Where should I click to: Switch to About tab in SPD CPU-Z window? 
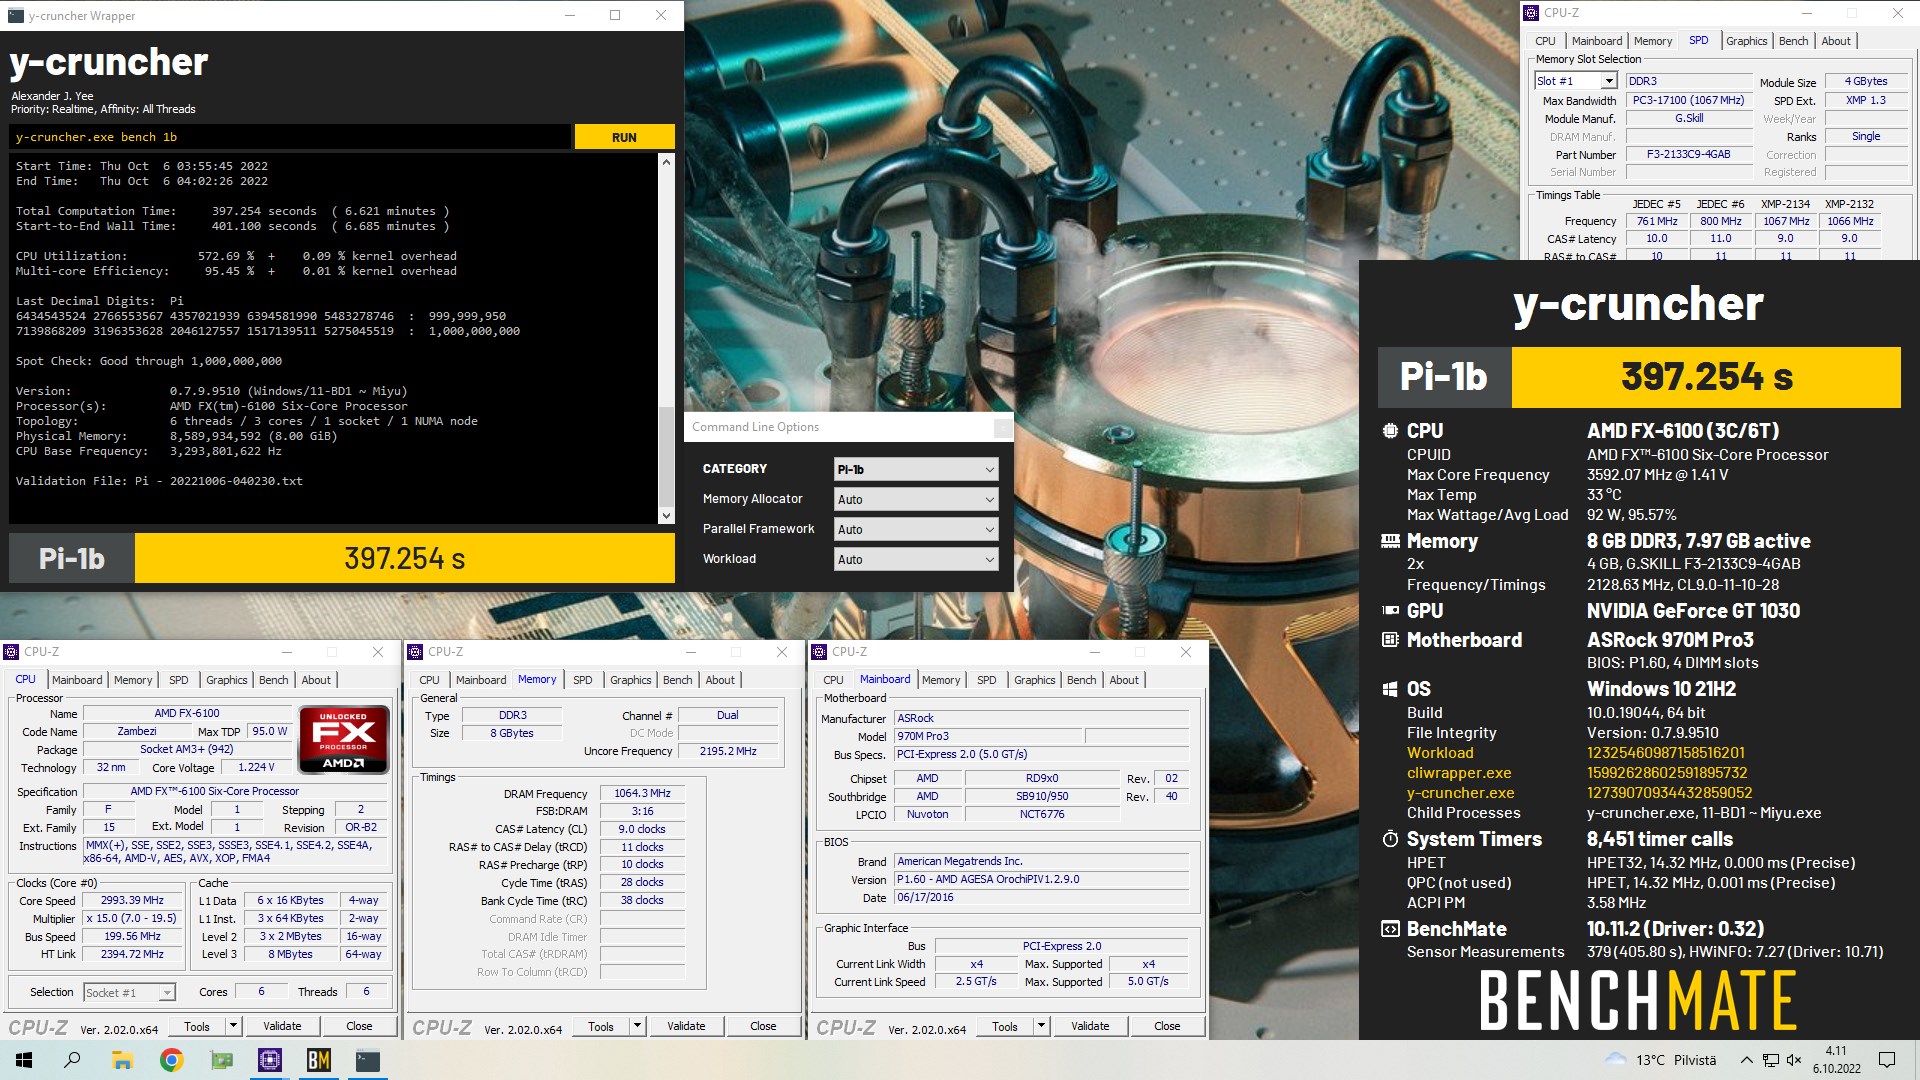[x=1836, y=41]
